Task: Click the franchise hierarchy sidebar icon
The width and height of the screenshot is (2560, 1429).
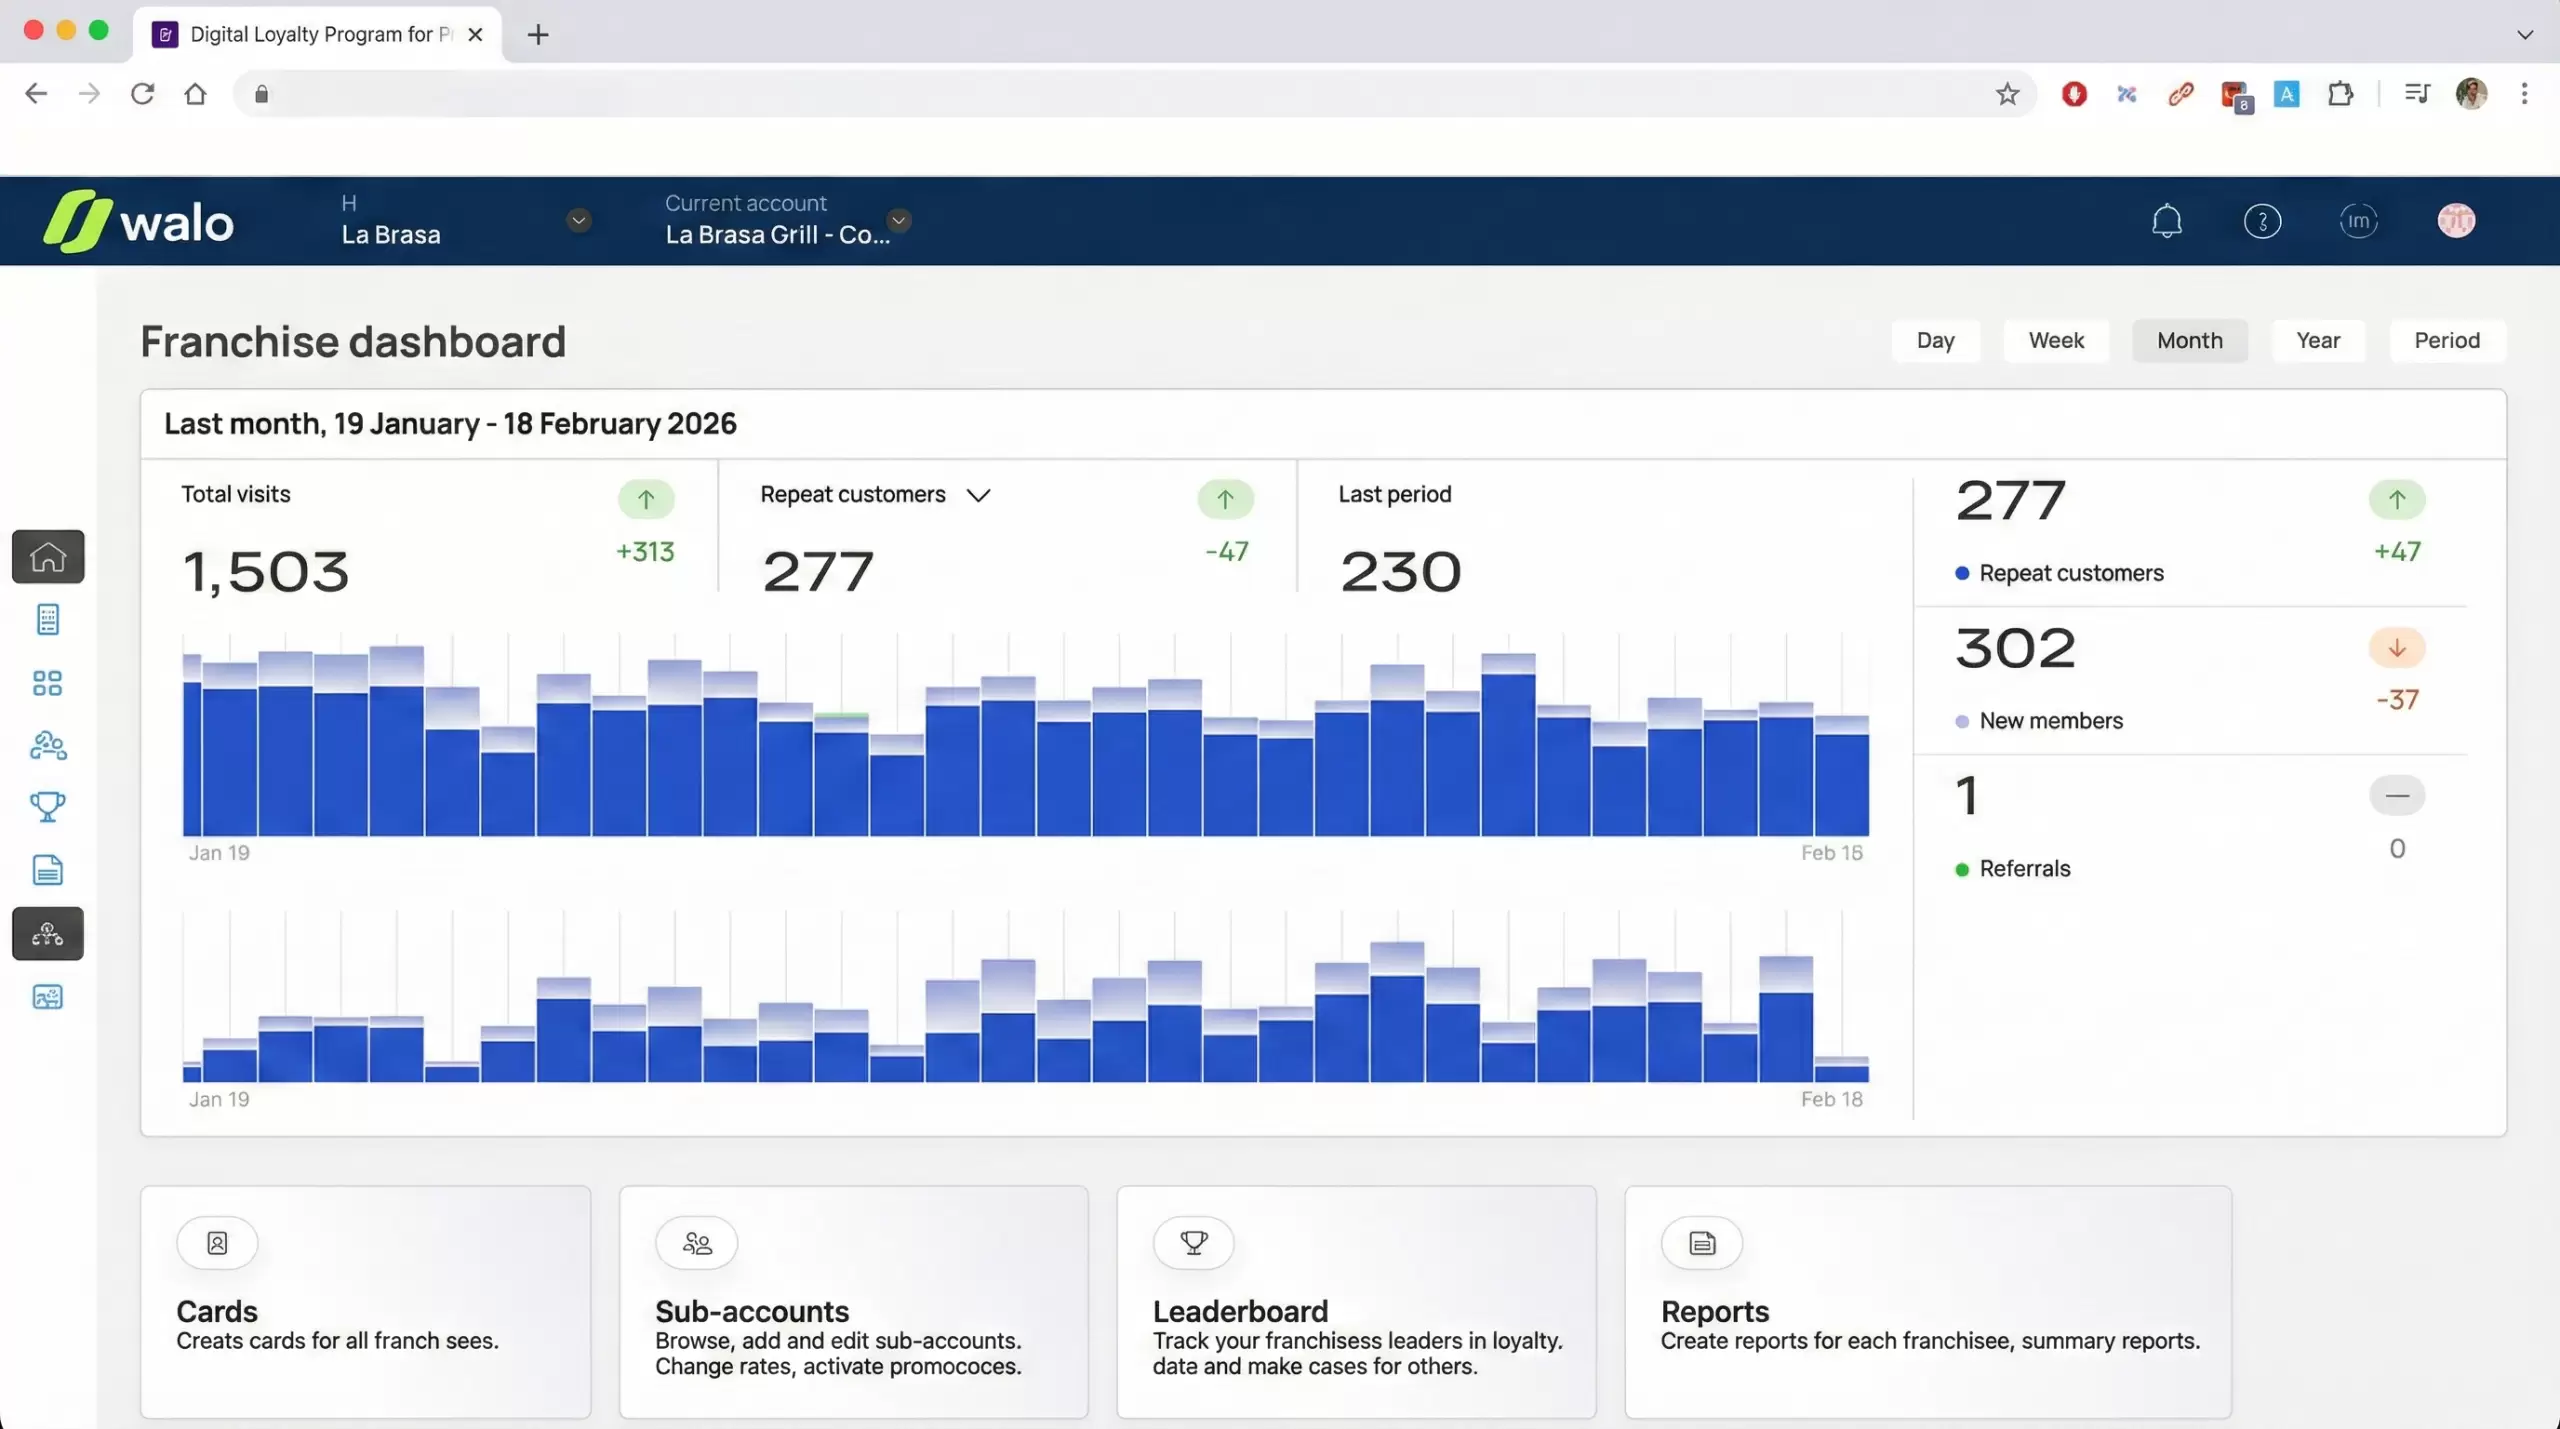Action: coord(48,934)
